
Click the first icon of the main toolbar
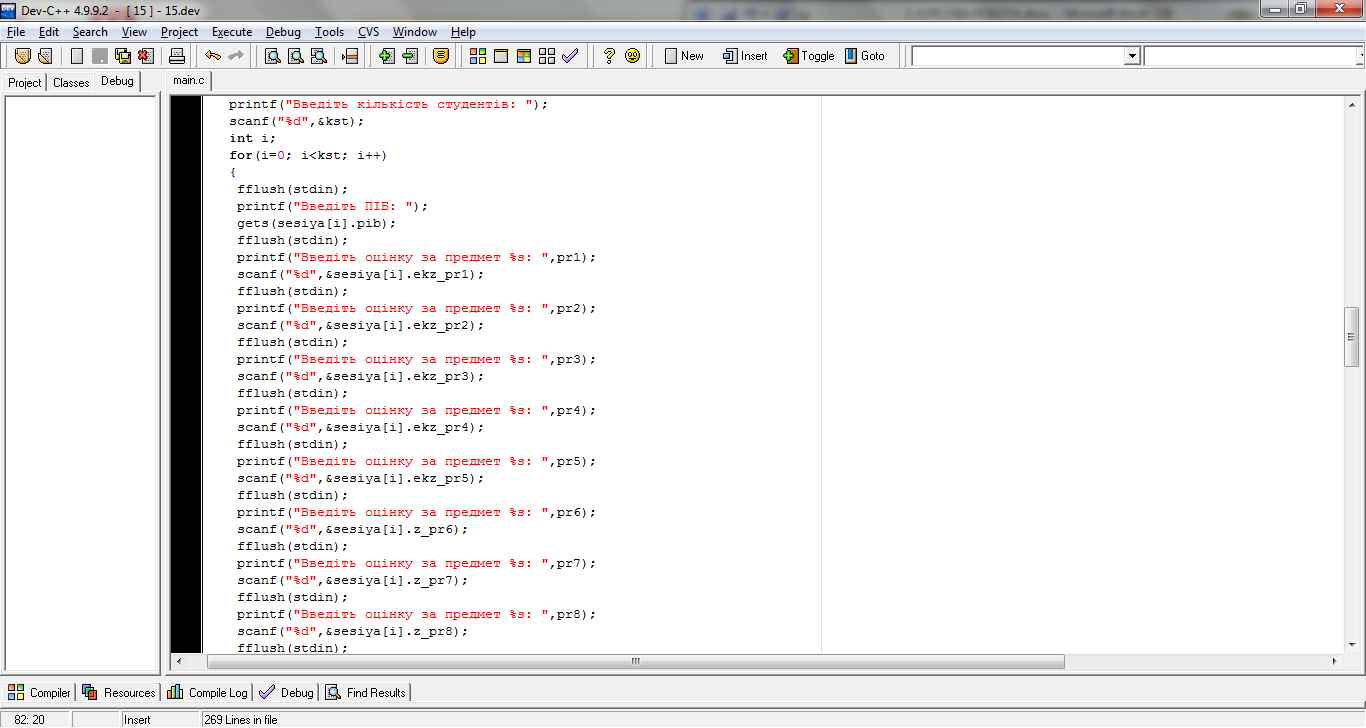pyautogui.click(x=22, y=56)
